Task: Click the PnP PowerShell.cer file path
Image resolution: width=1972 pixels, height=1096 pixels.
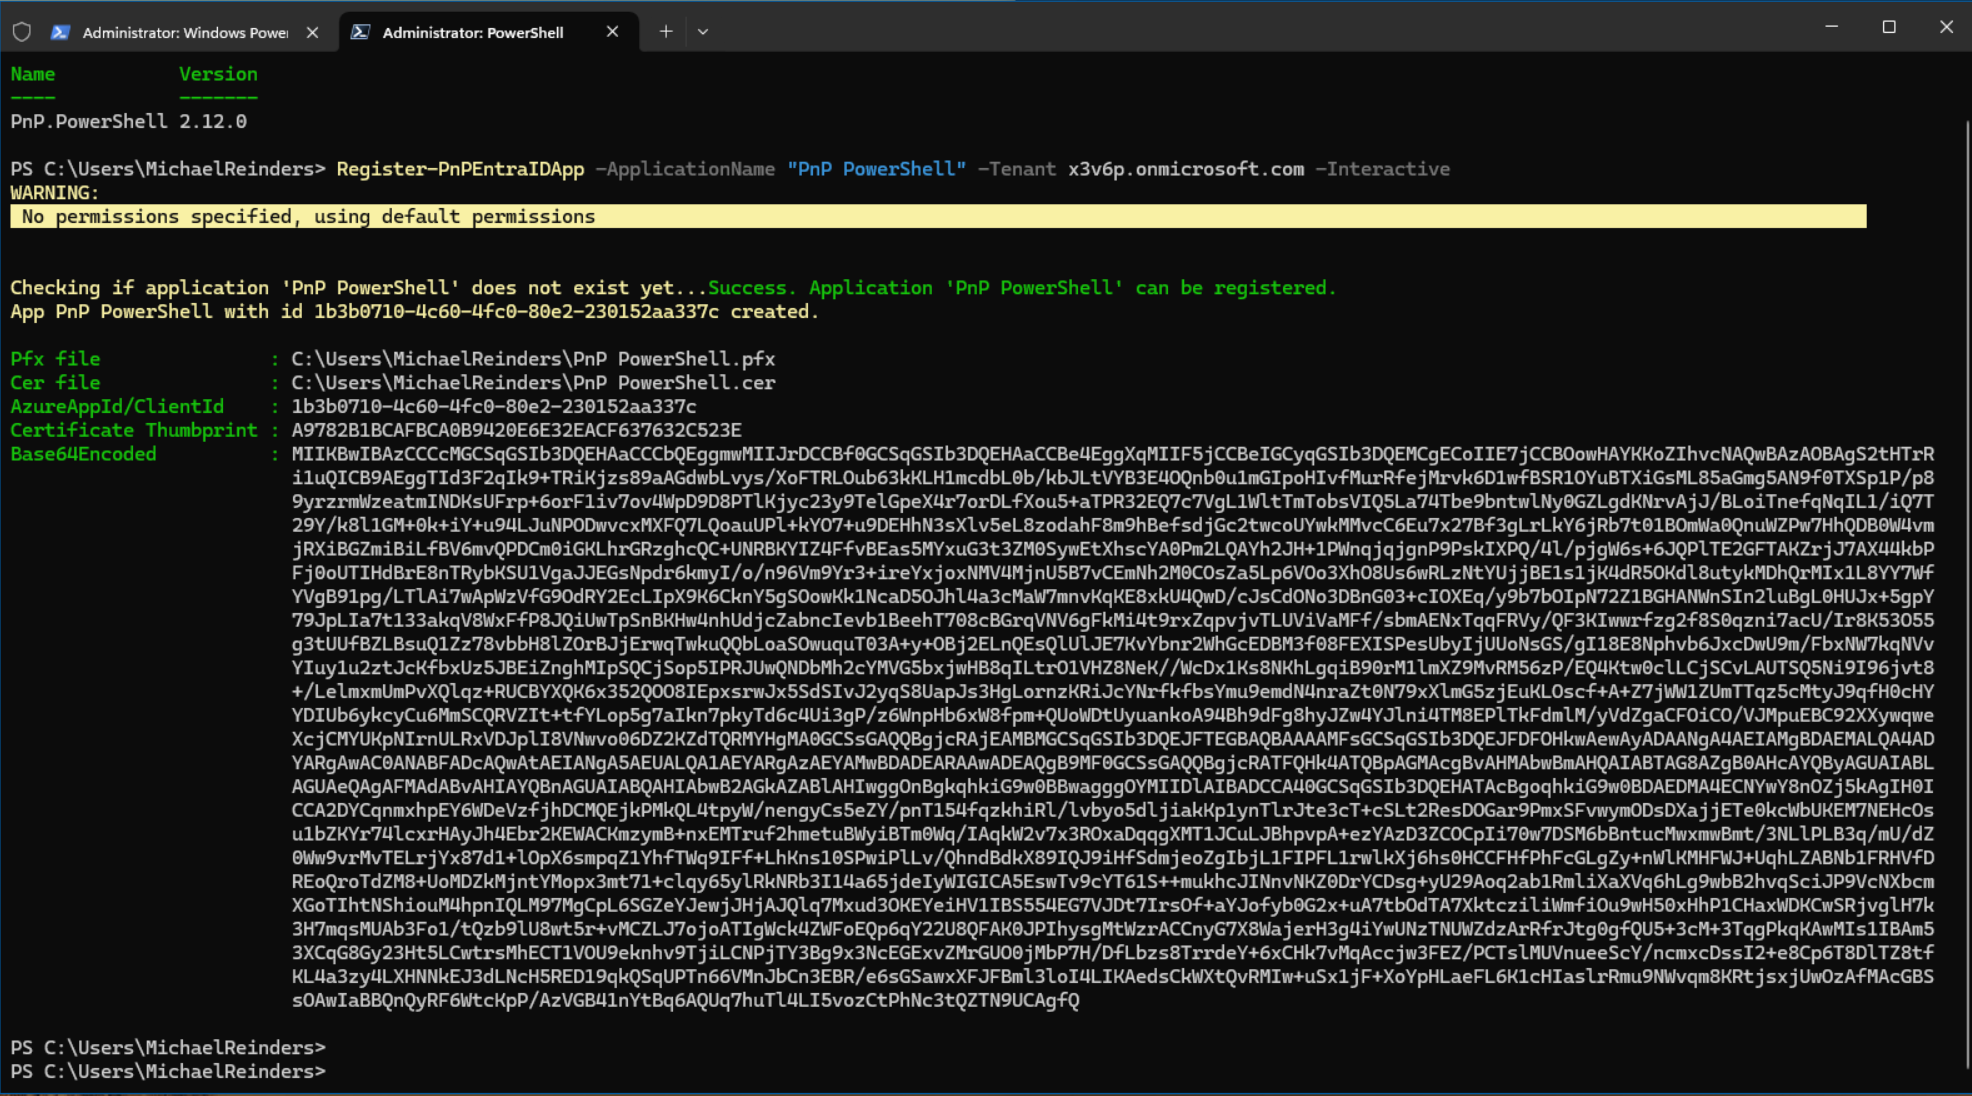Action: (532, 382)
